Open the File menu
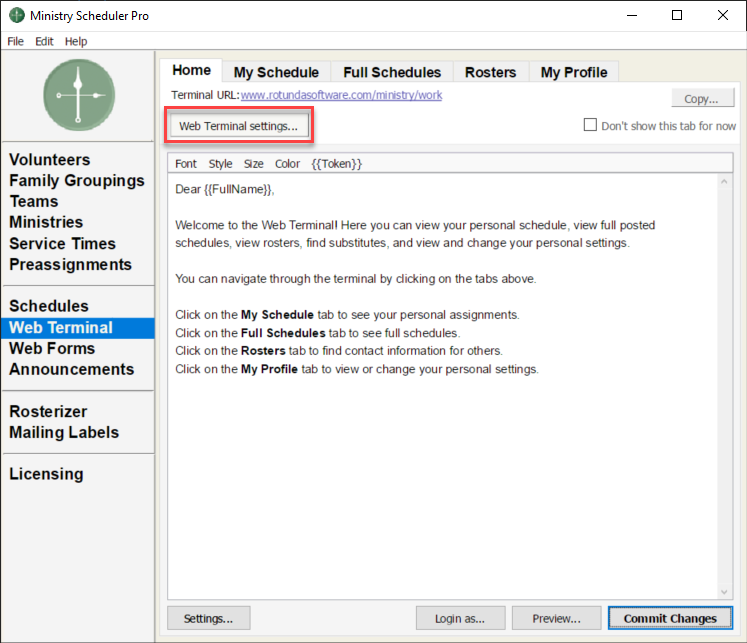The width and height of the screenshot is (747, 643). click(x=16, y=41)
